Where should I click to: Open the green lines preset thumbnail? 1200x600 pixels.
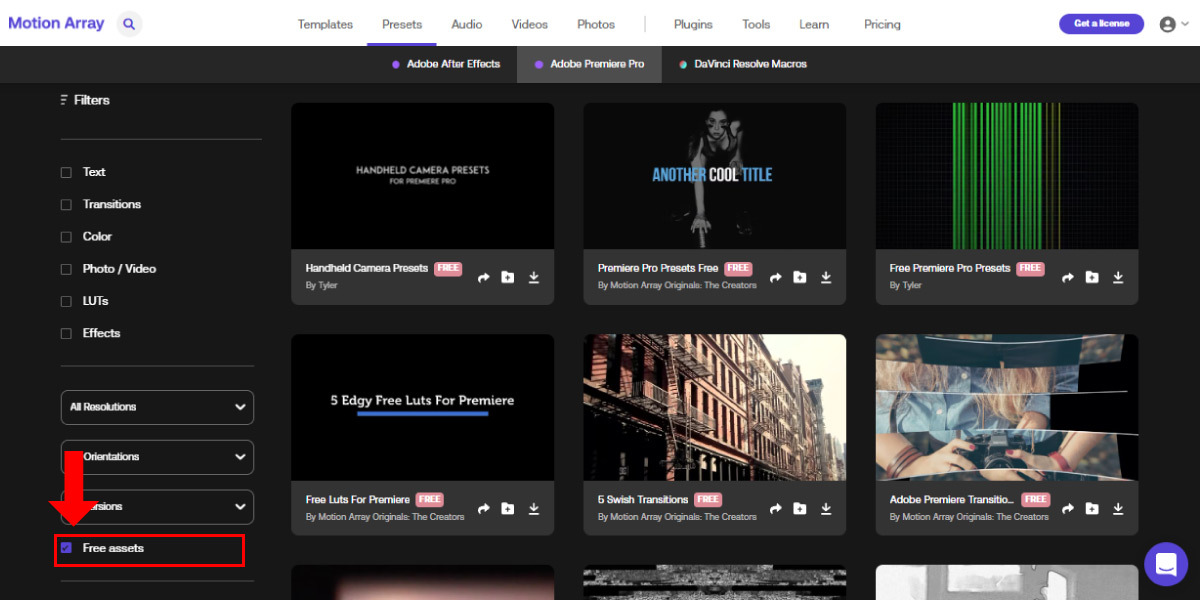pyautogui.click(x=1007, y=176)
